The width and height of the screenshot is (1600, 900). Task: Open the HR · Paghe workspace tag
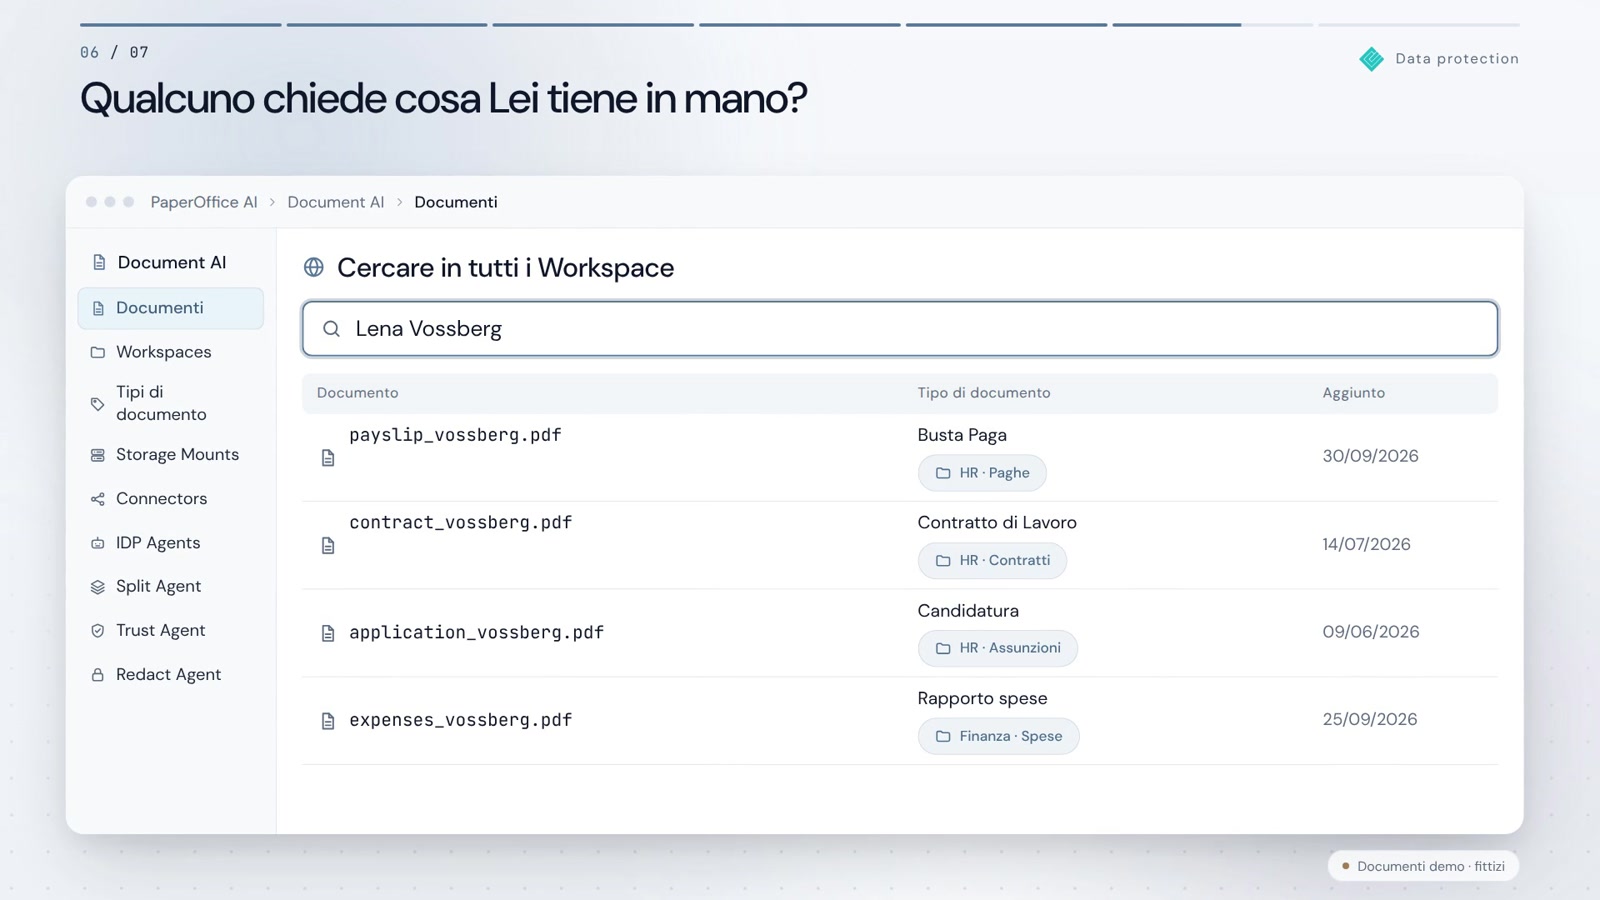click(982, 473)
